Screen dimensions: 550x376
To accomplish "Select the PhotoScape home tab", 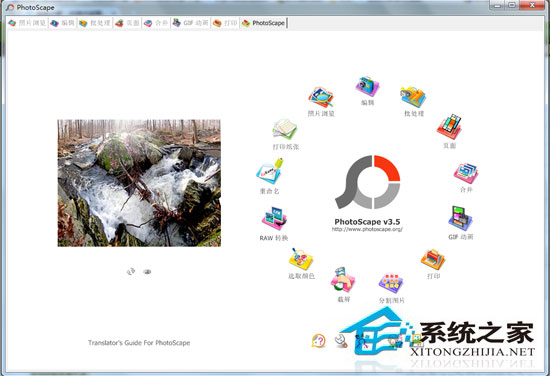I will click(x=263, y=23).
